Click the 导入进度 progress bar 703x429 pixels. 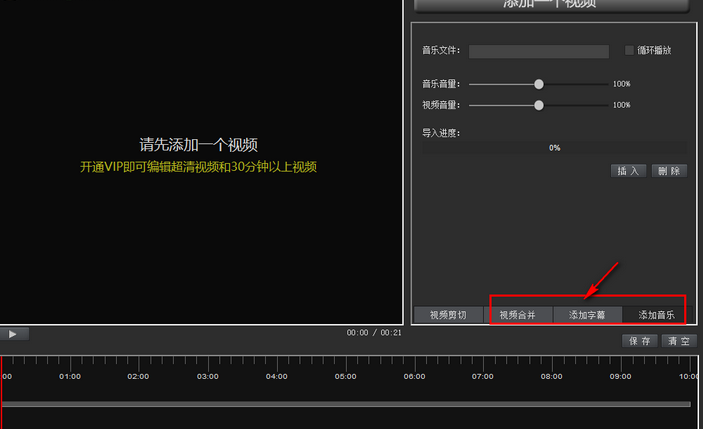[554, 148]
